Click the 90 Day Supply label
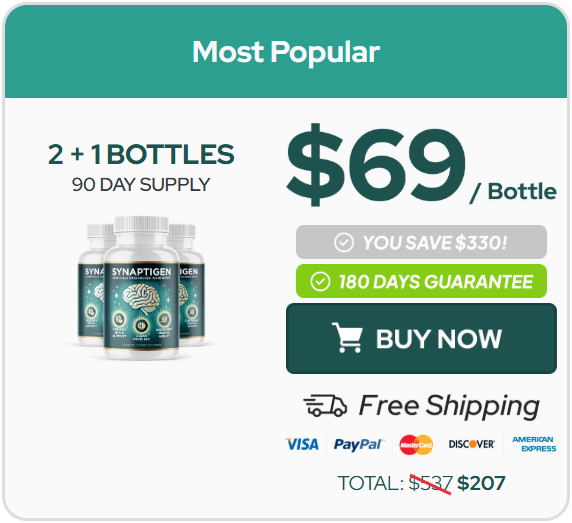The width and height of the screenshot is (572, 523). [x=141, y=185]
